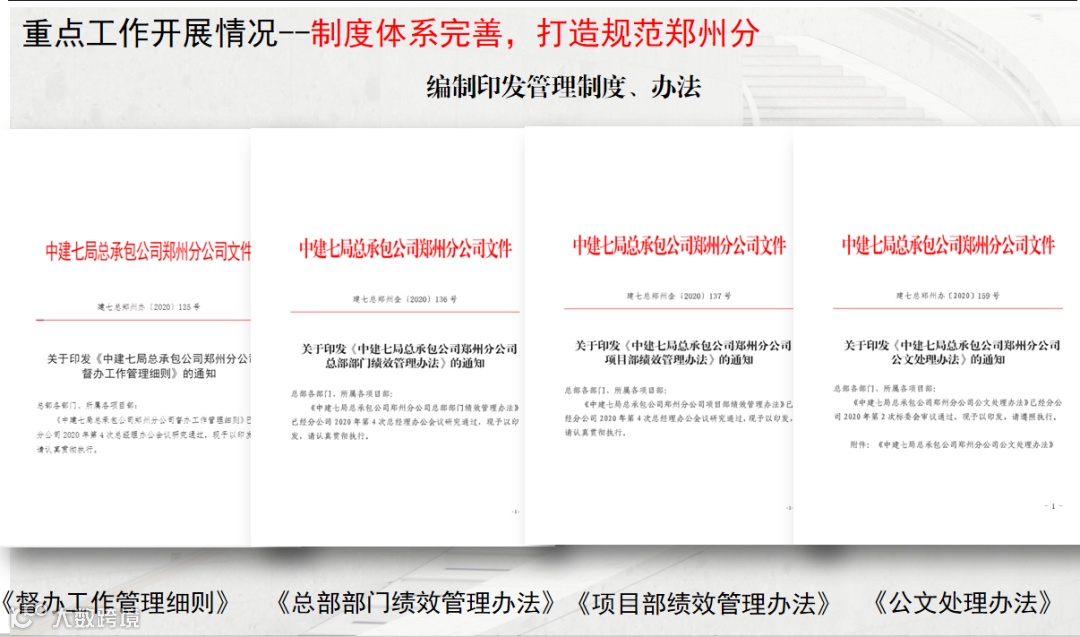Click the caption '《督办工作管理细则》'

(x=115, y=603)
